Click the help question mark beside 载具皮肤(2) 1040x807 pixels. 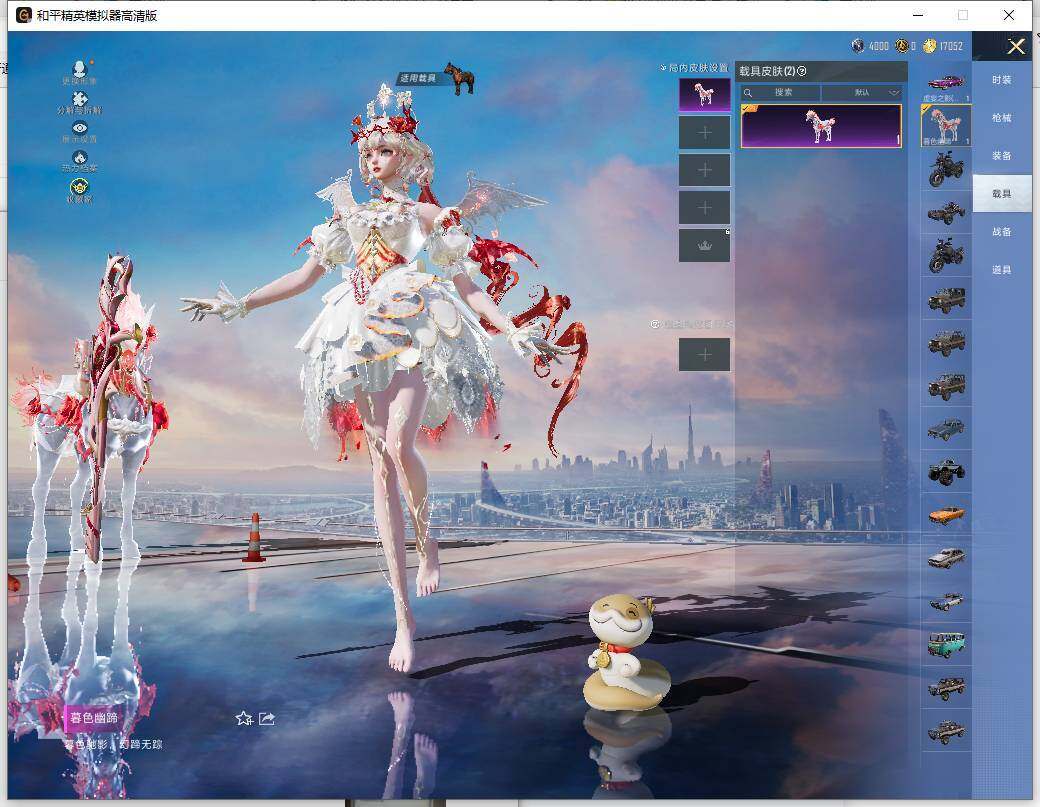(801, 71)
